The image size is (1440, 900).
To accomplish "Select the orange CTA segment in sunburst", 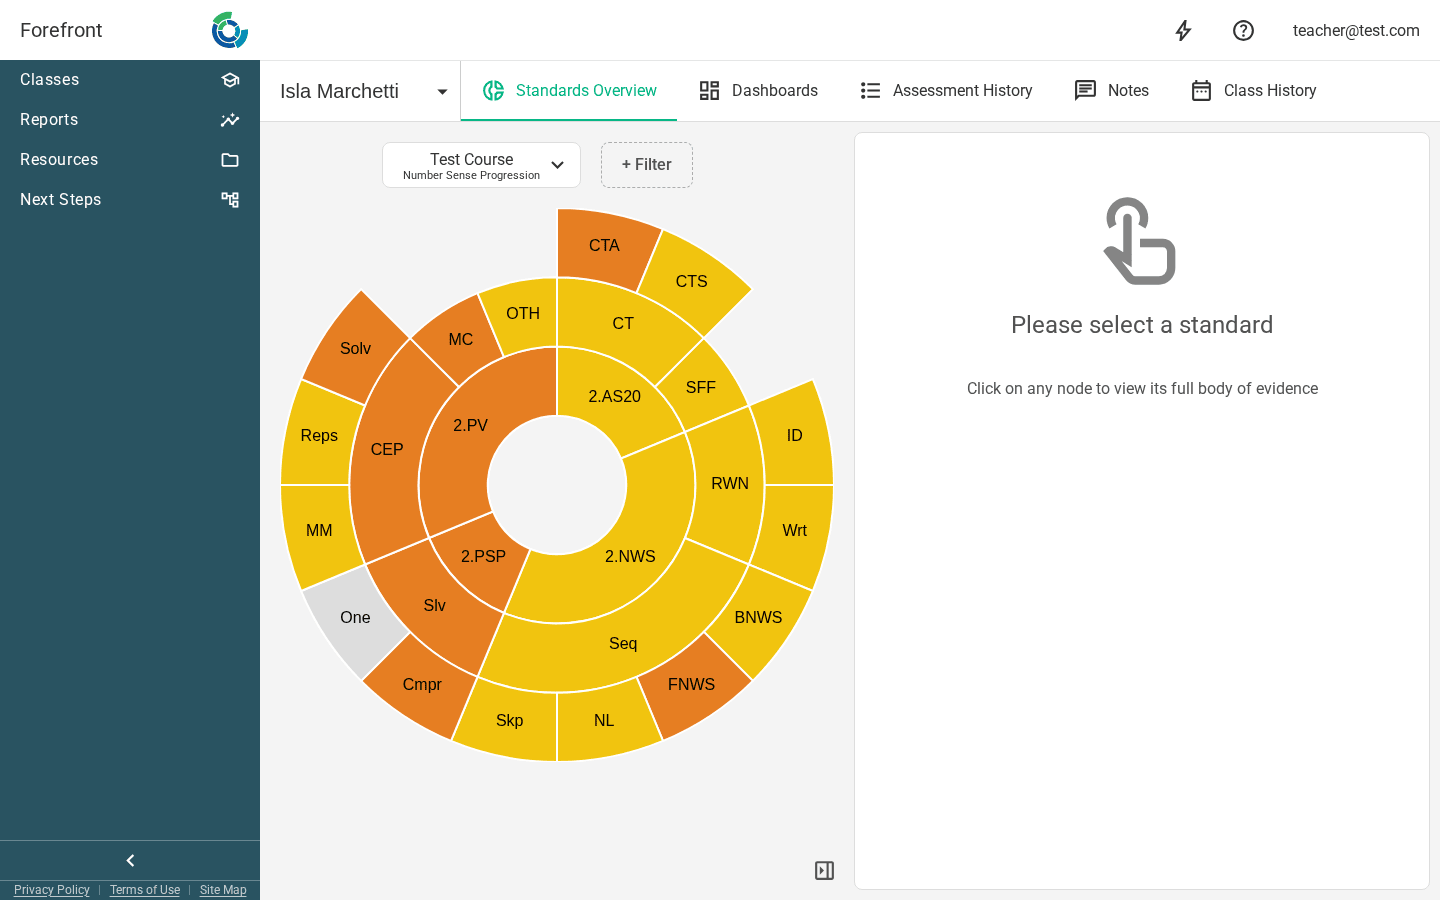I will (604, 246).
